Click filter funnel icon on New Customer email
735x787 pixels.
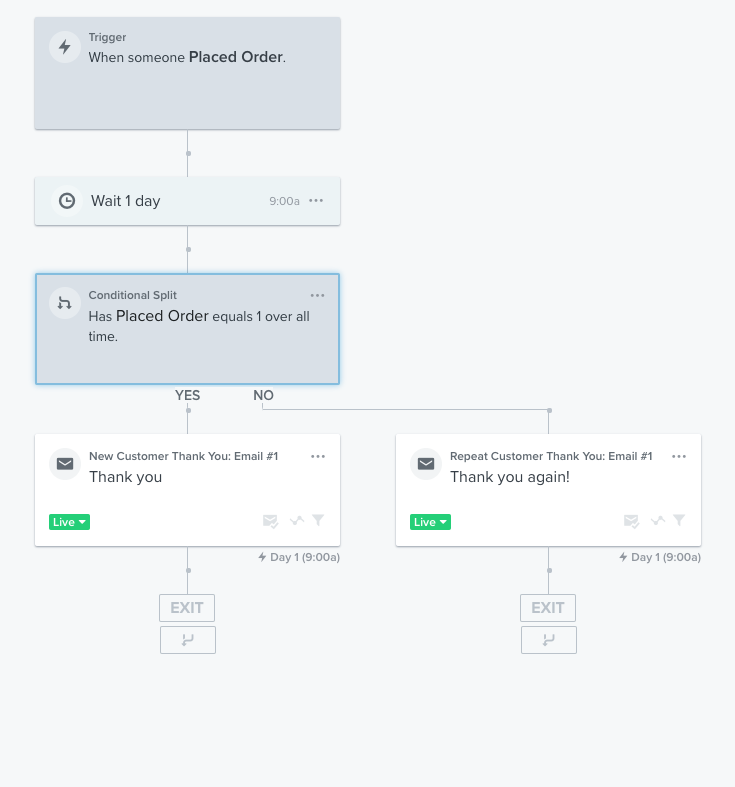(318, 520)
